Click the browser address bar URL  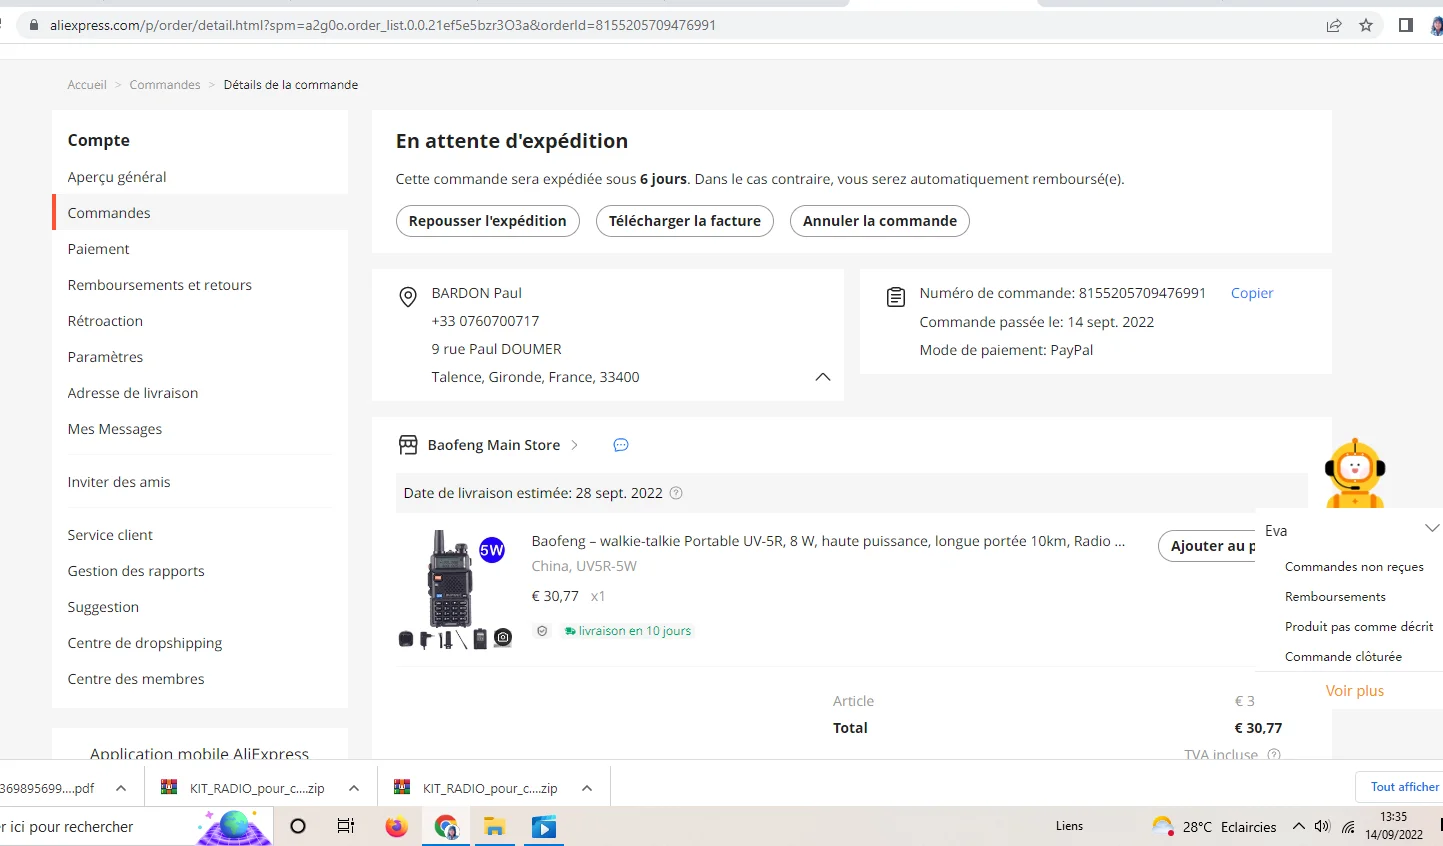click(383, 25)
